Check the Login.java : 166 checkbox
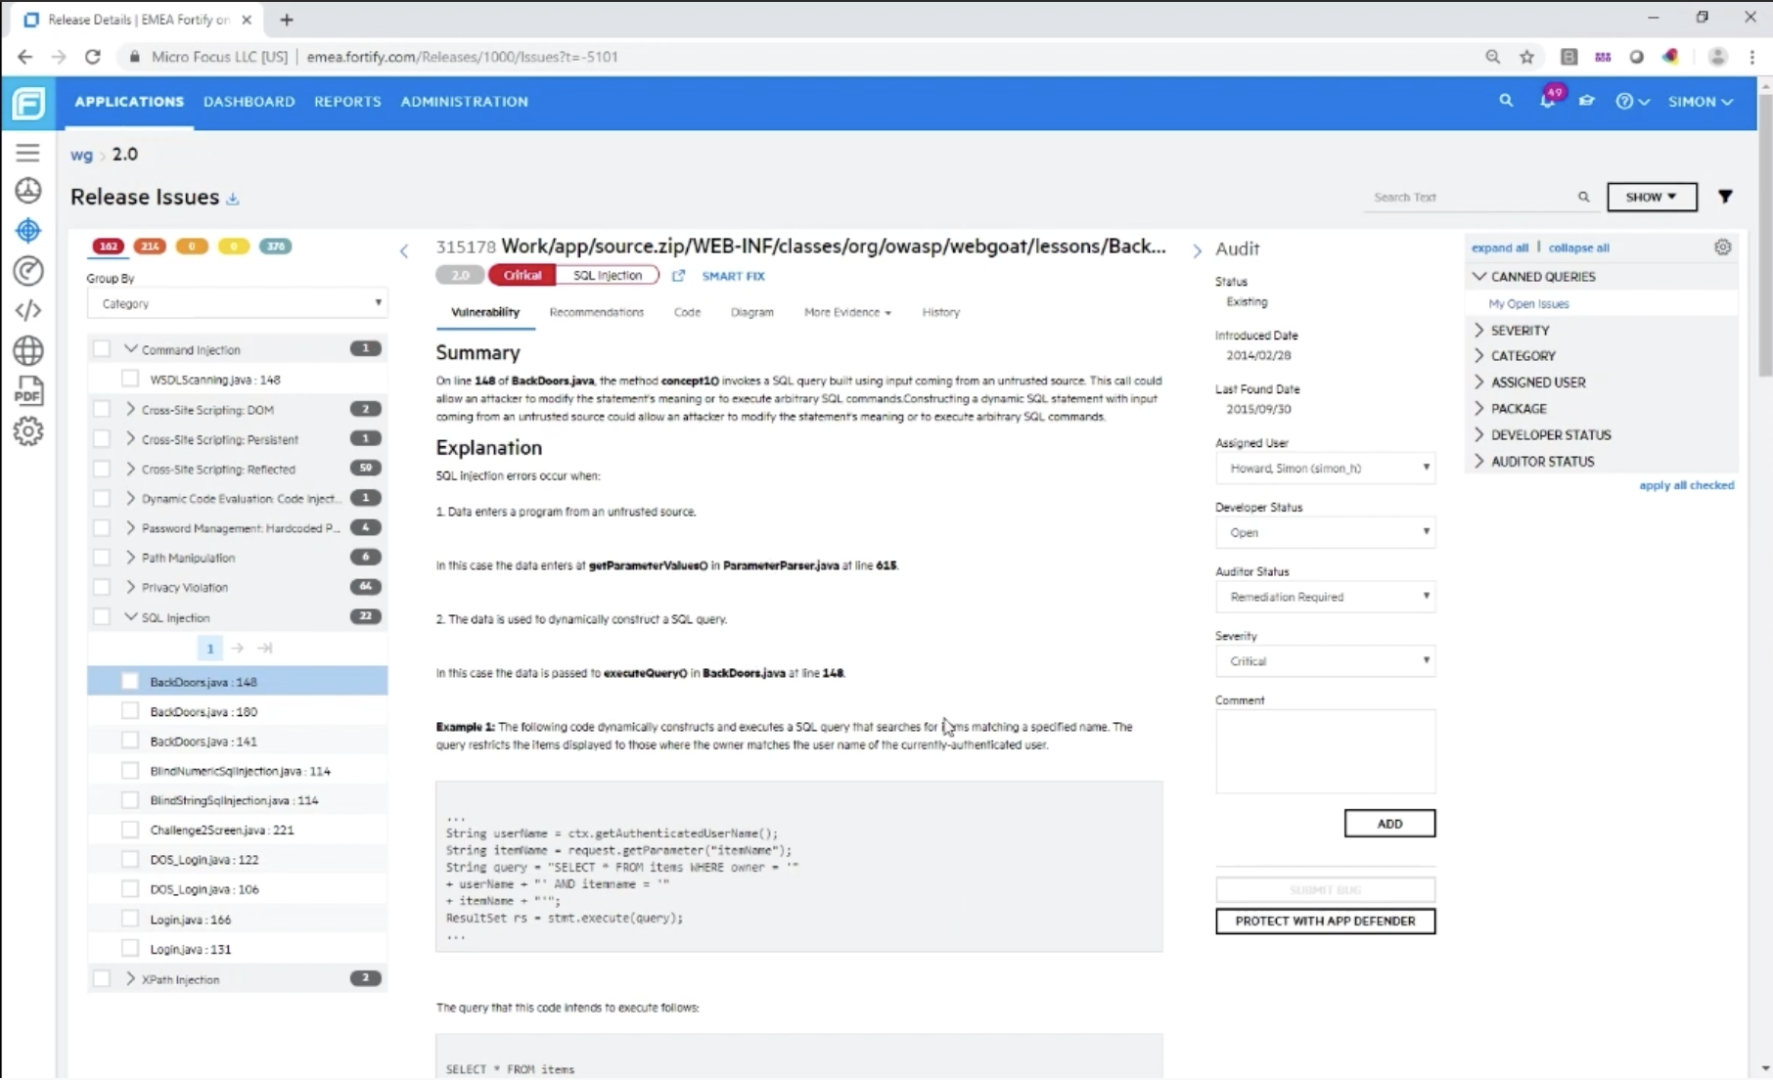This screenshot has height=1080, width=1773. [x=130, y=919]
